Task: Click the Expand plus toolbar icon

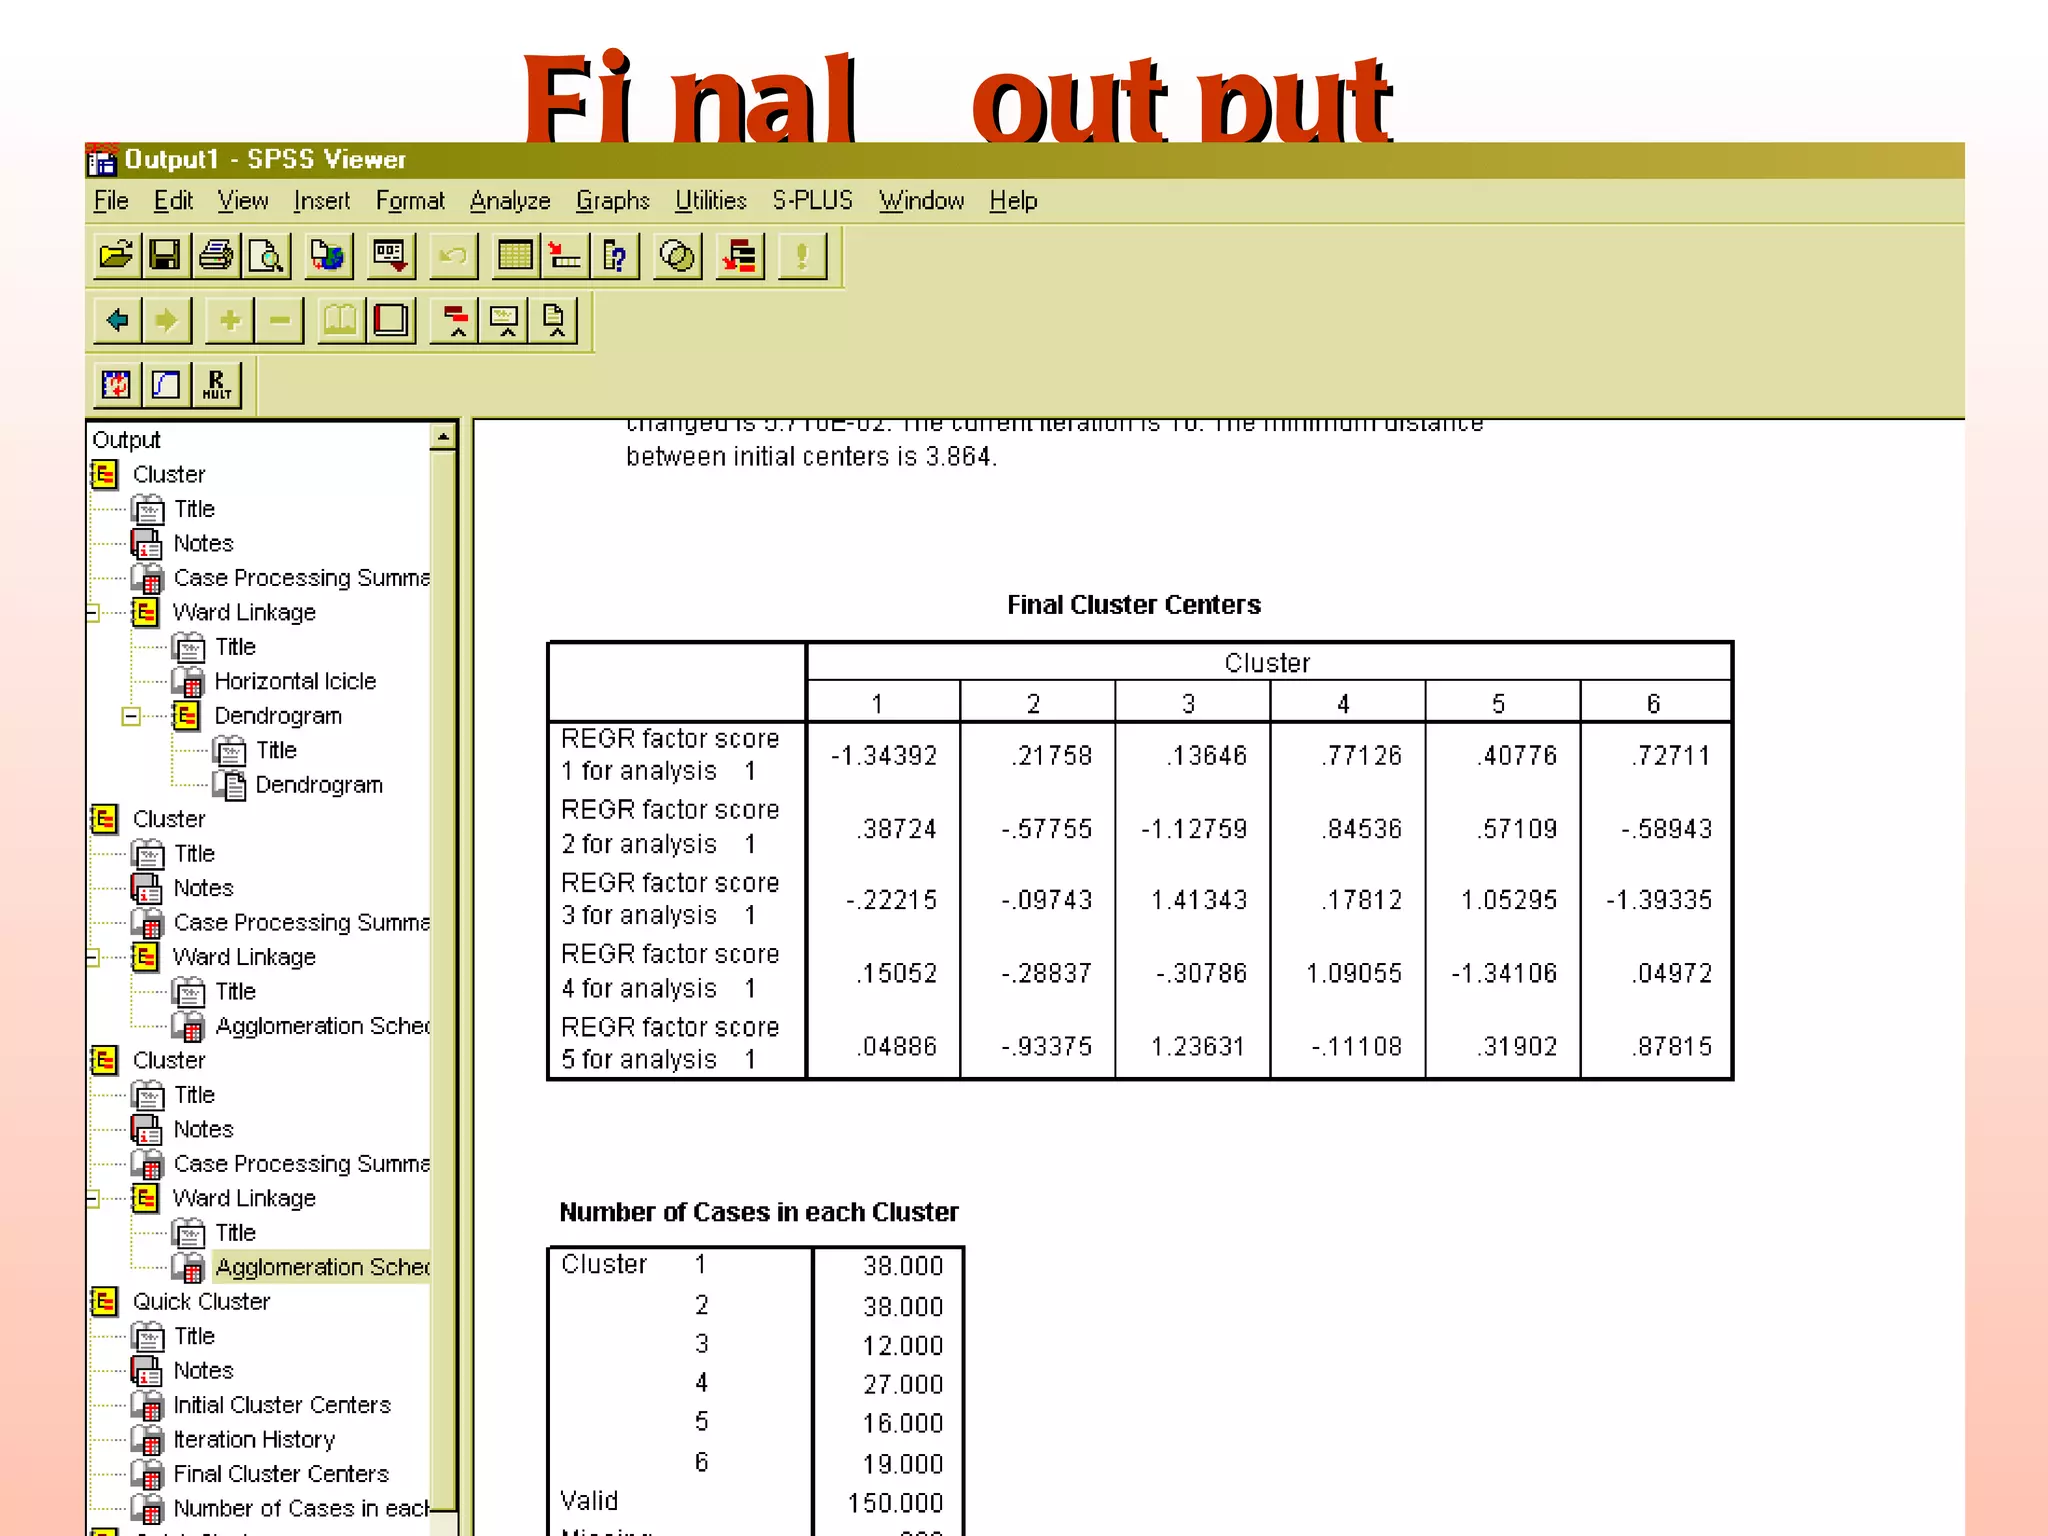Action: (229, 321)
